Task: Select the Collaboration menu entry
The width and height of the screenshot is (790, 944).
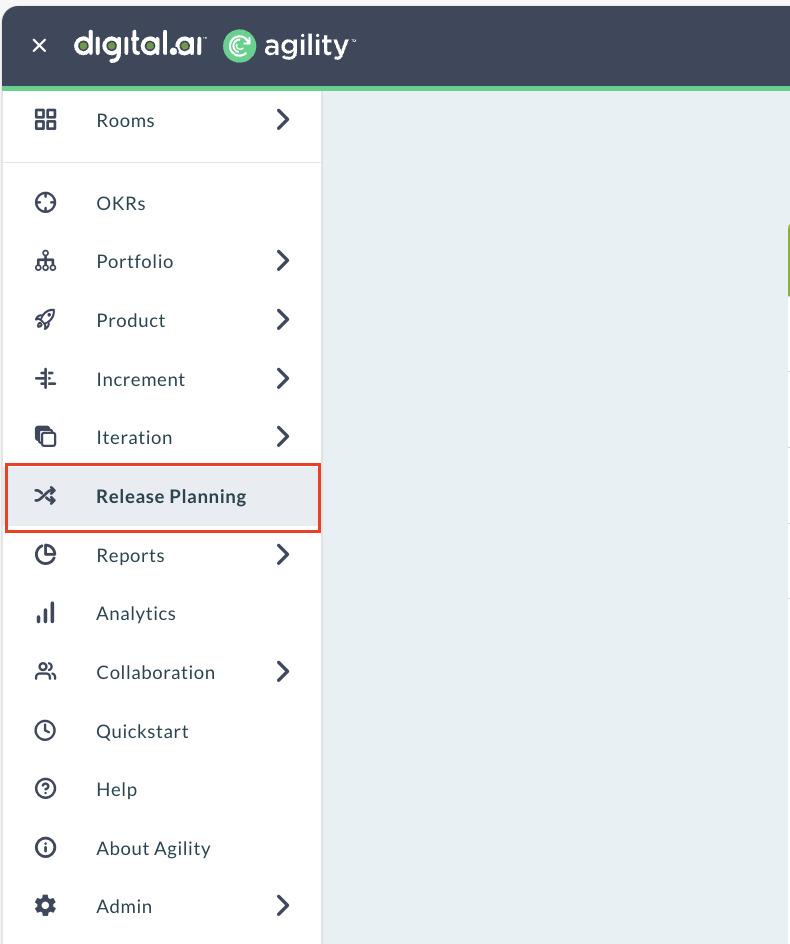Action: click(x=155, y=671)
